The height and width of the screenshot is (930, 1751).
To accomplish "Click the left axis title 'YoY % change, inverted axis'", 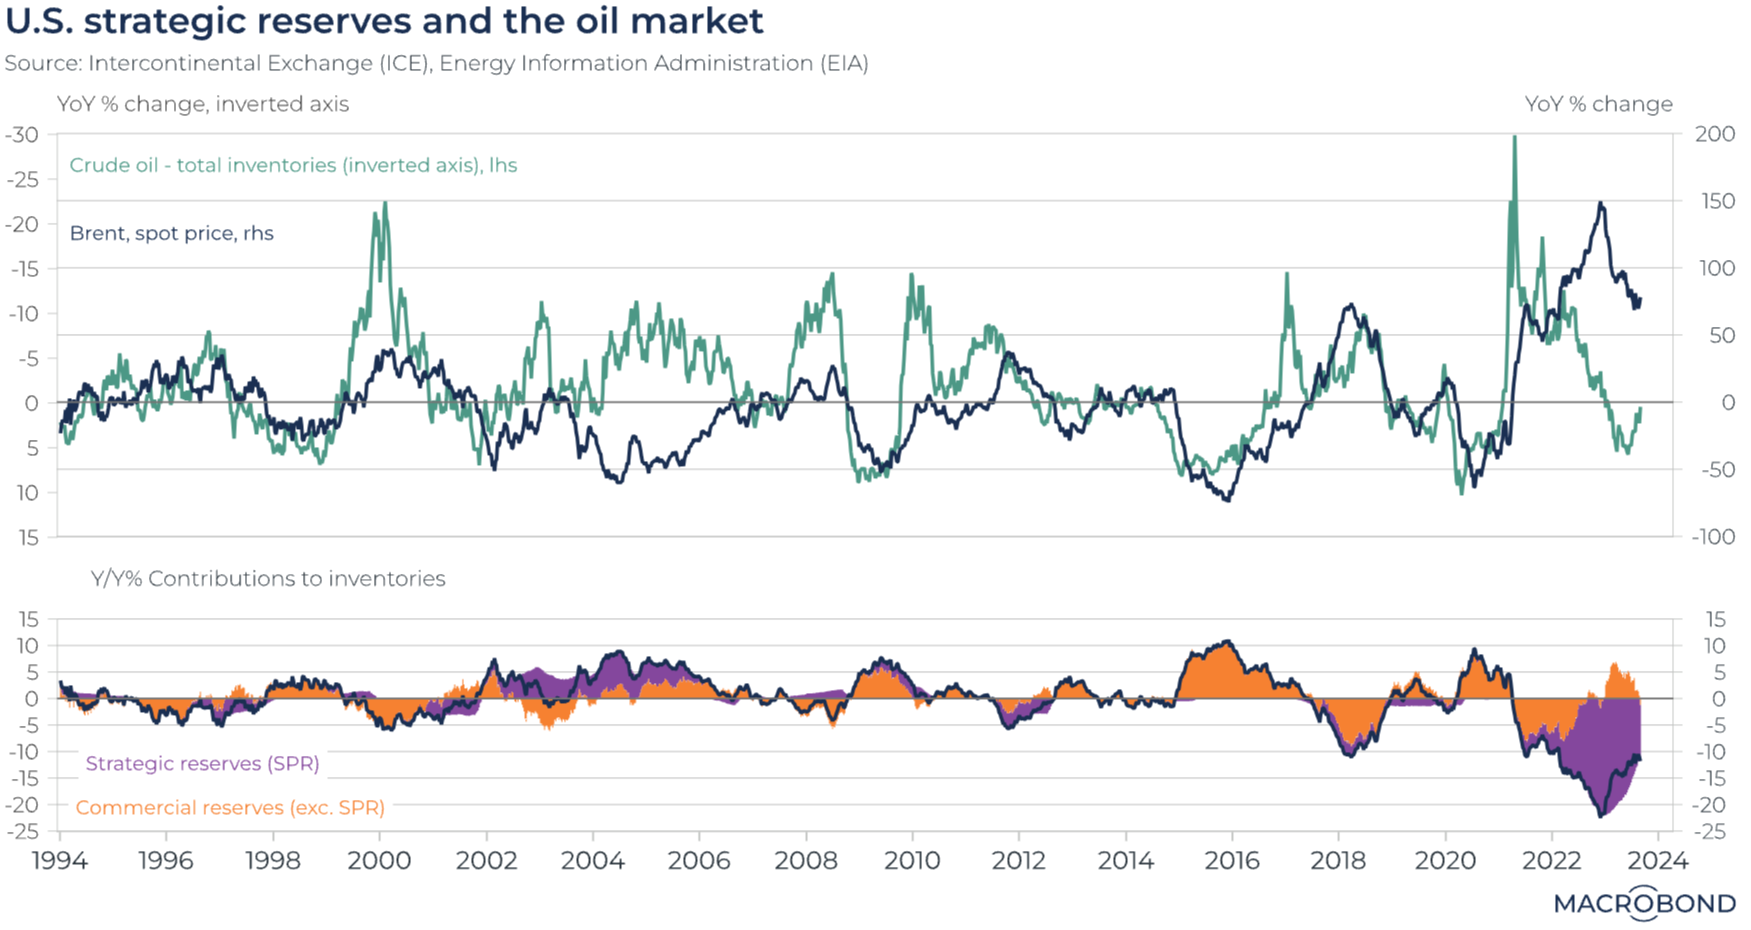I will click(203, 104).
